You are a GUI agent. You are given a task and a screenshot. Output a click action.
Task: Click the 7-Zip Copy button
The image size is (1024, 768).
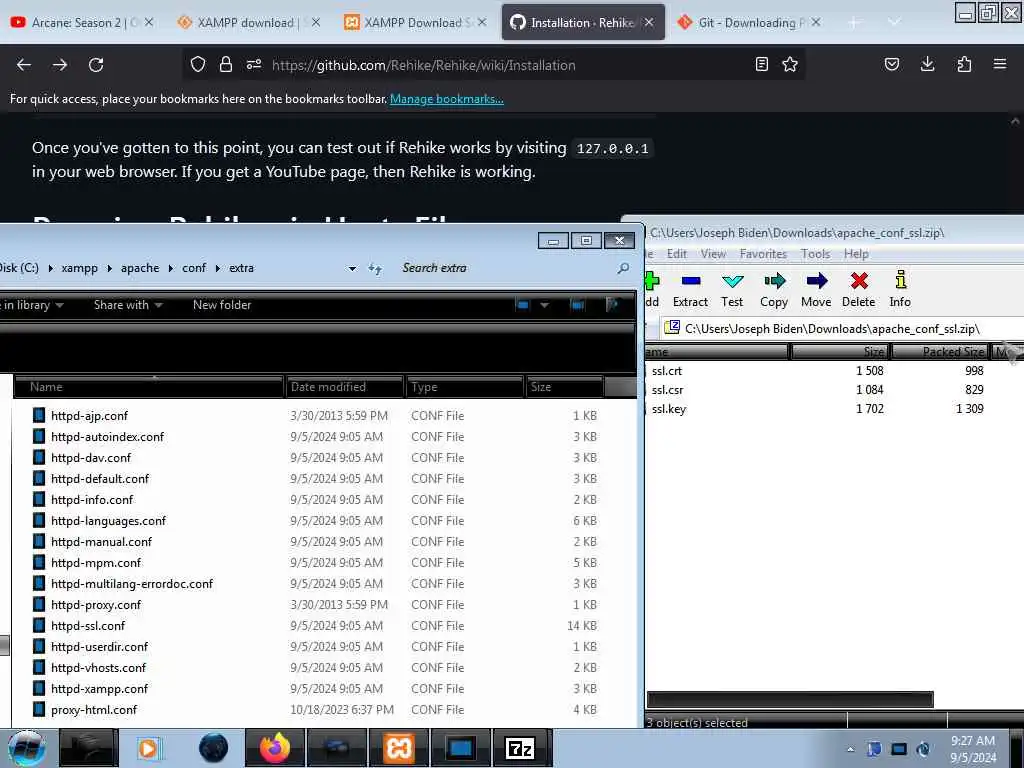(x=774, y=290)
